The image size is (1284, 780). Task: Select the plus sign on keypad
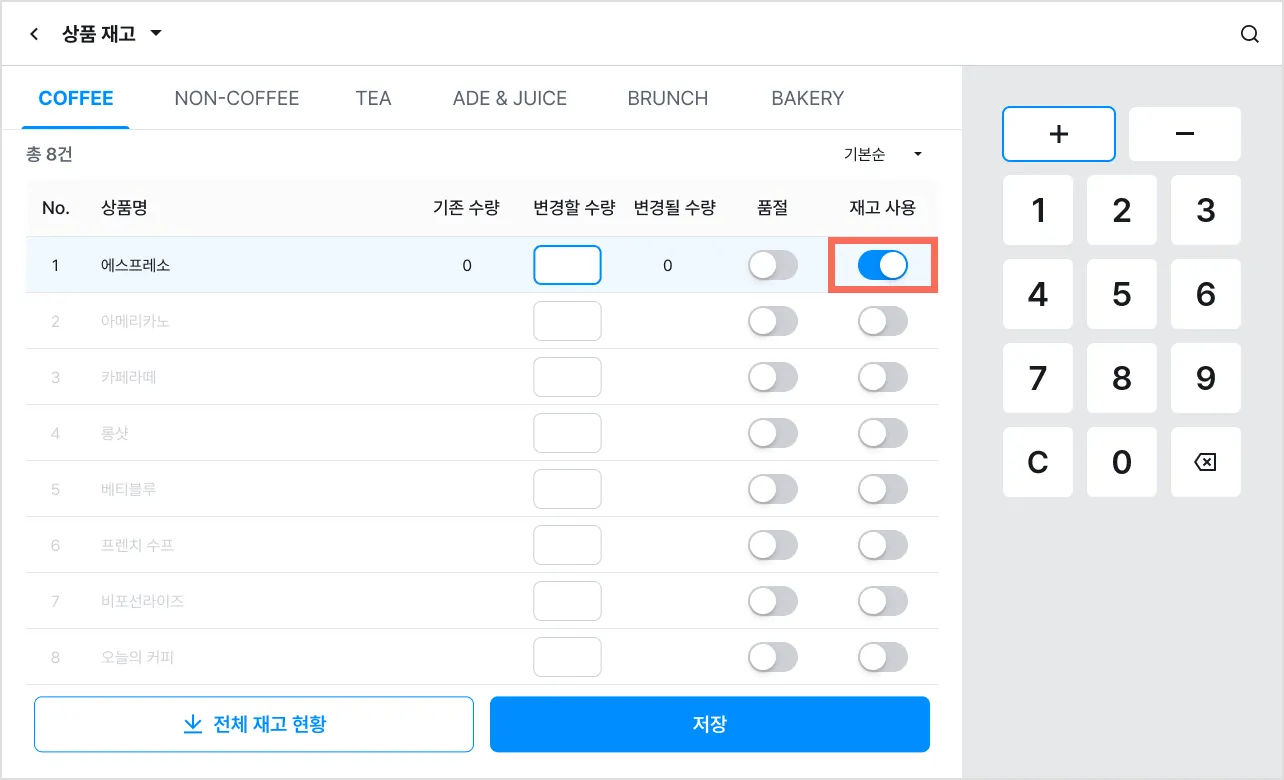pos(1058,134)
